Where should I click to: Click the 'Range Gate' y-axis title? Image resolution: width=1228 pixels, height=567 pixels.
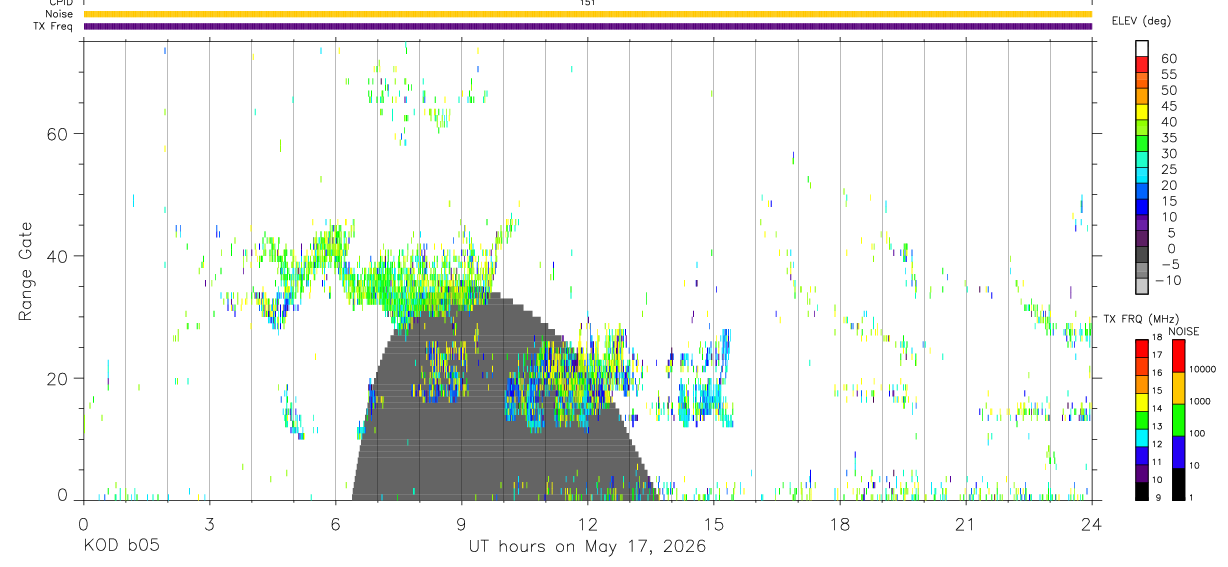[25, 271]
